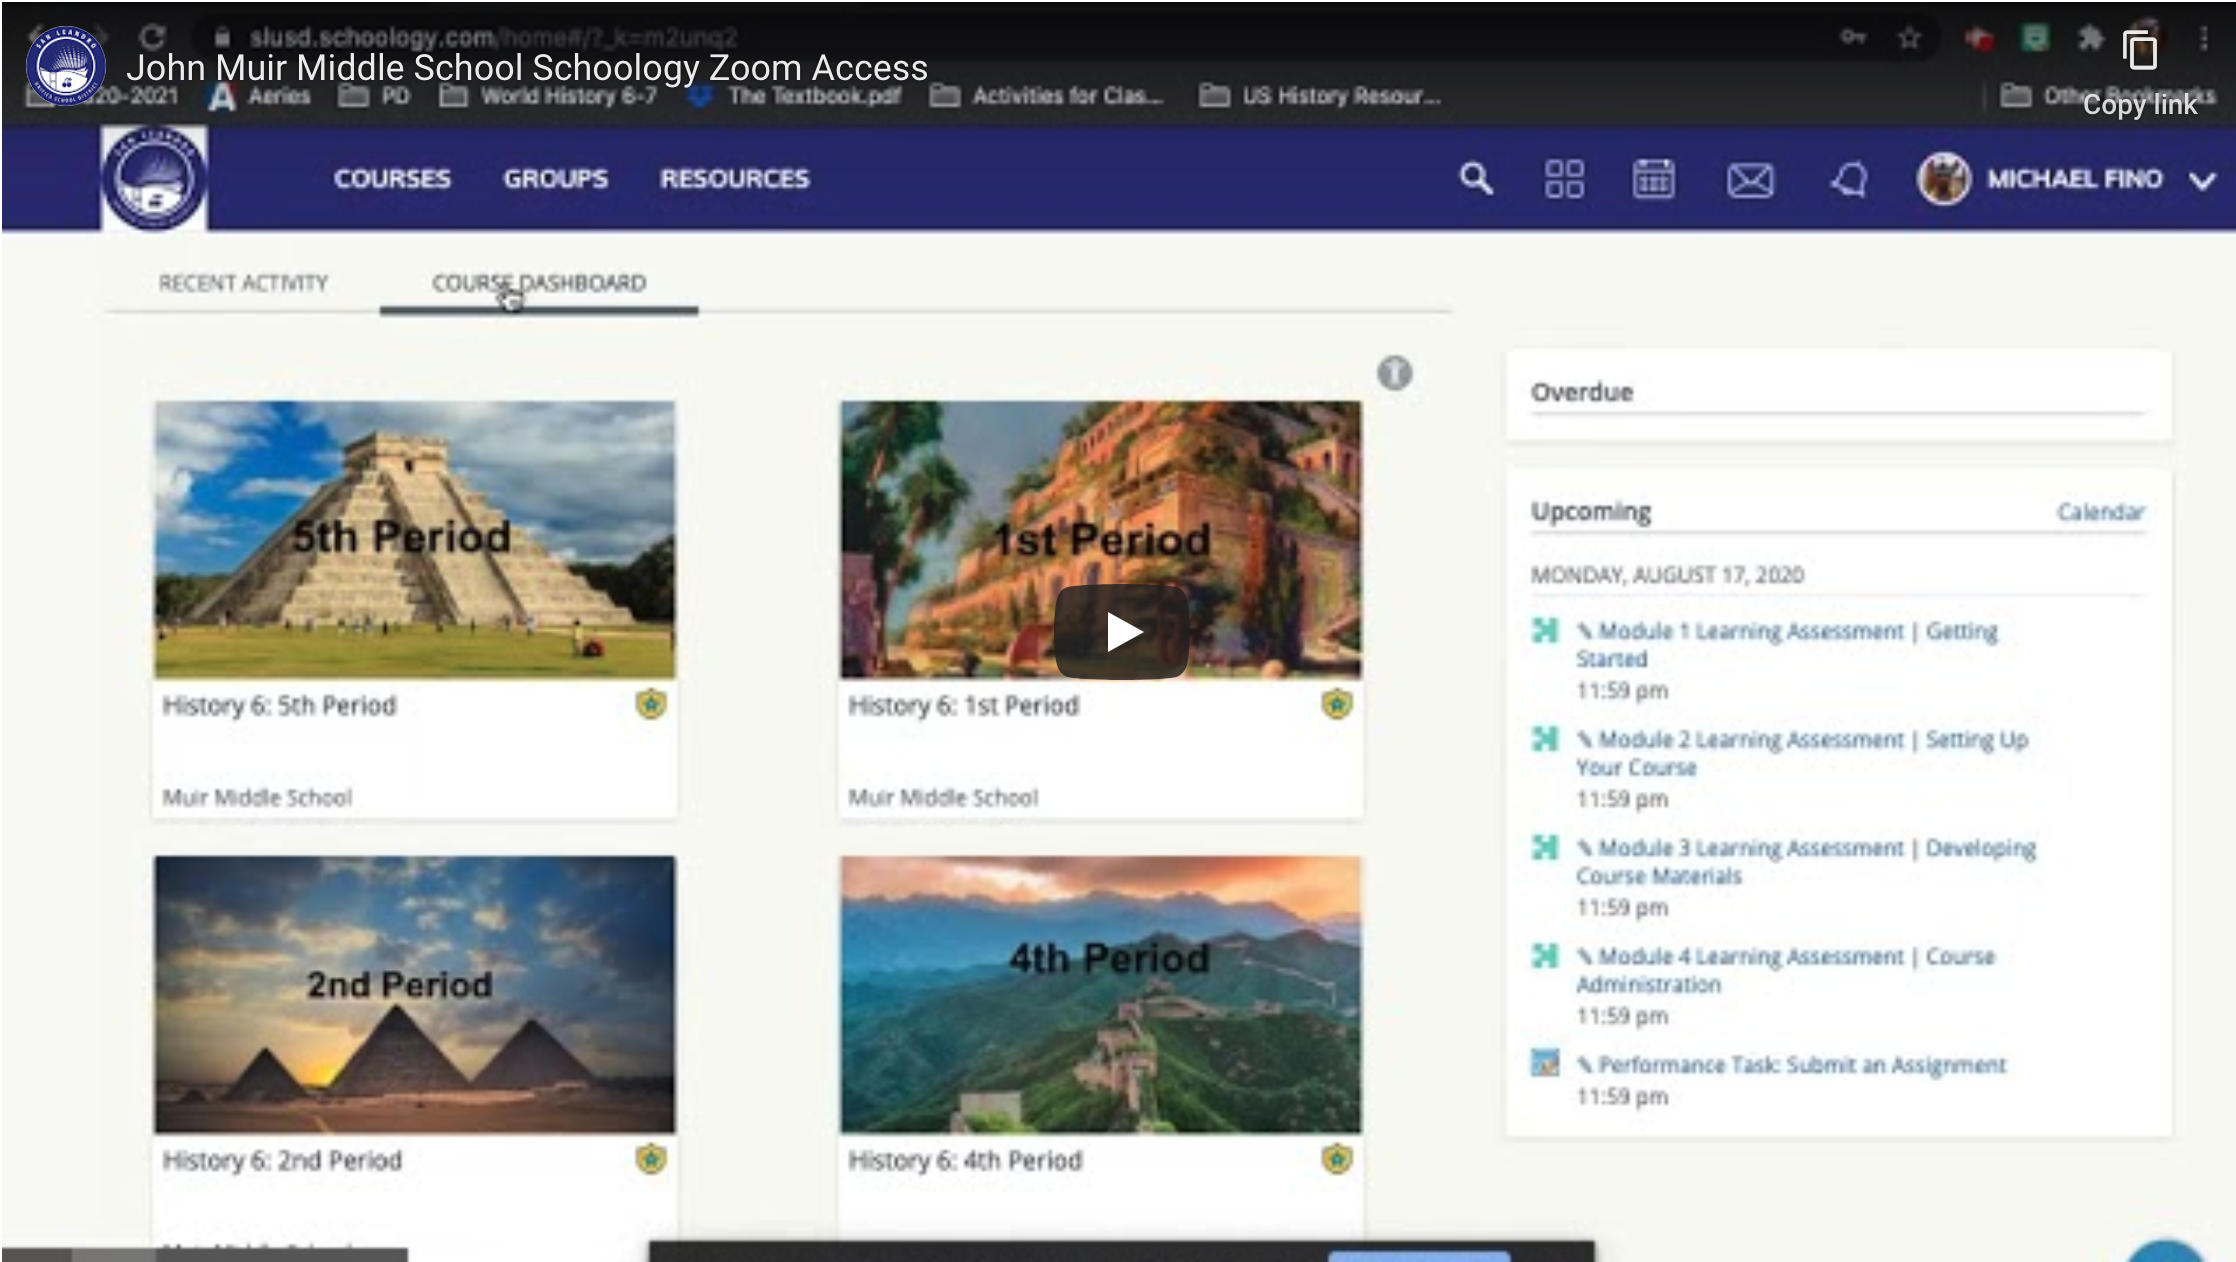Viewport: 2236px width, 1262px height.
Task: Click badge icon on History 6: 5th Period
Action: pyautogui.click(x=651, y=704)
